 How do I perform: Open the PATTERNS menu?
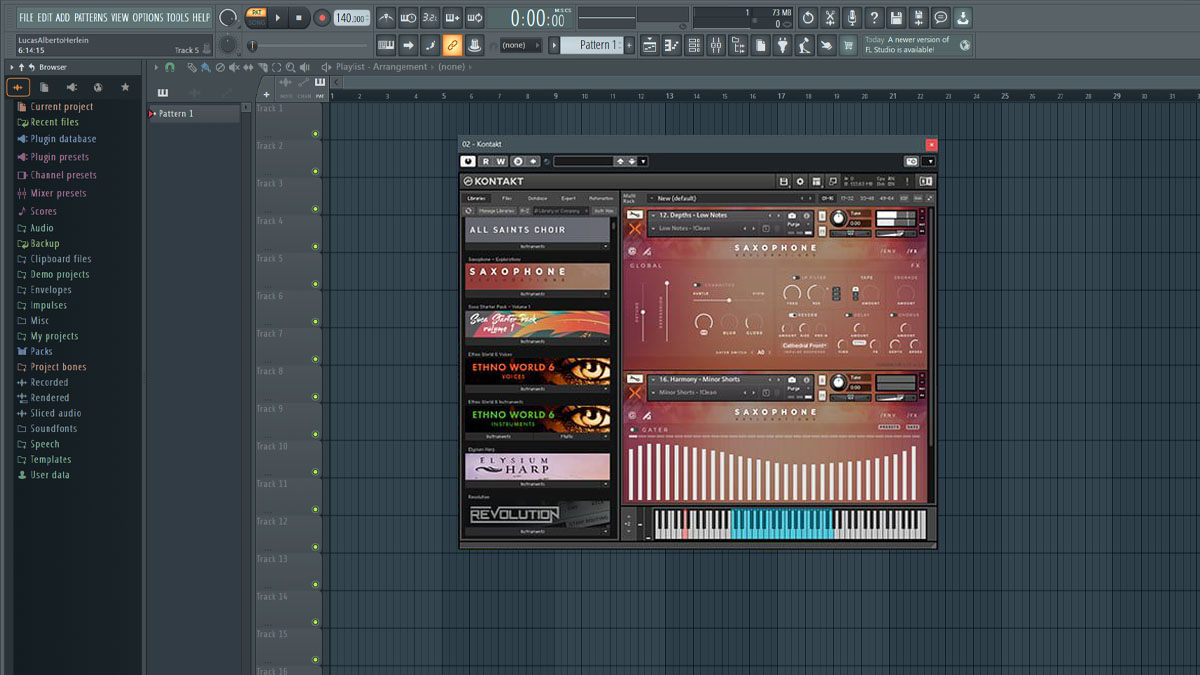90,17
